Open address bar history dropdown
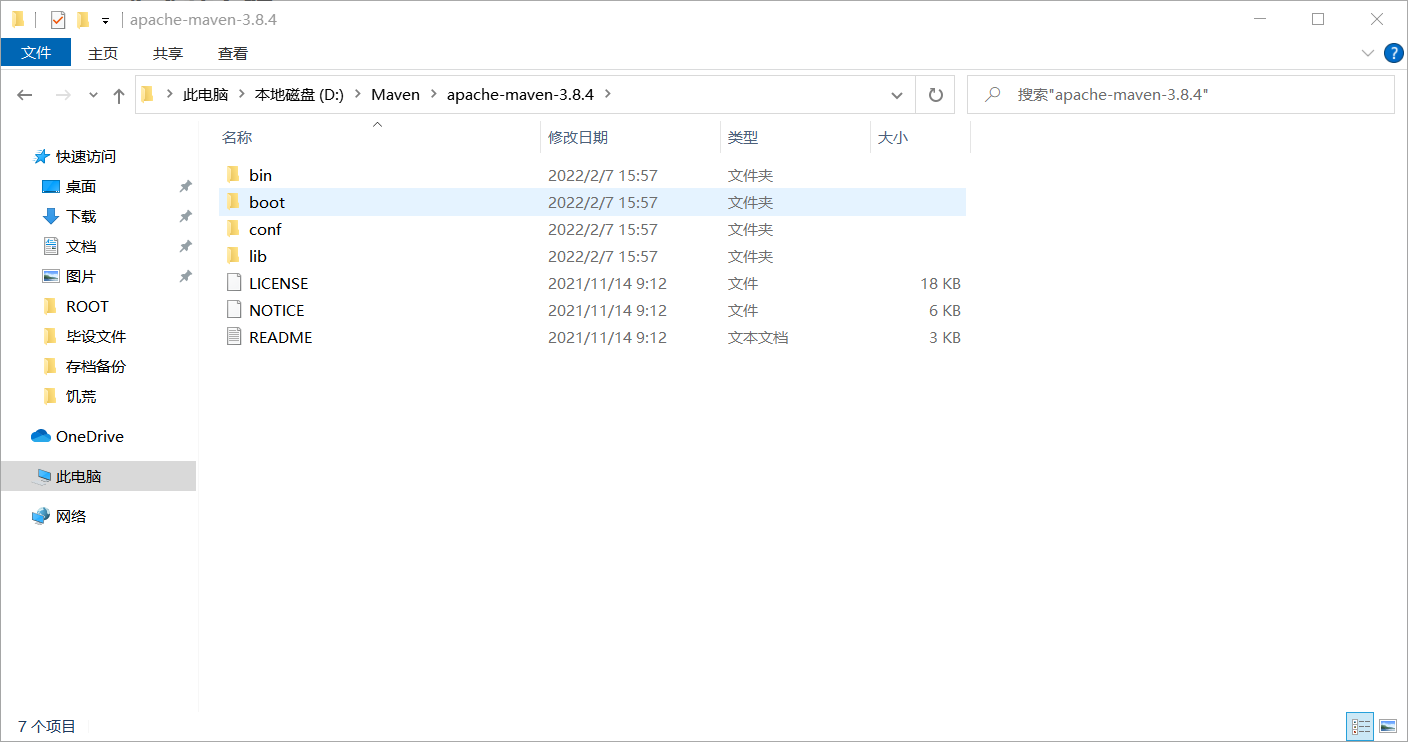The height and width of the screenshot is (742, 1408). (897, 95)
